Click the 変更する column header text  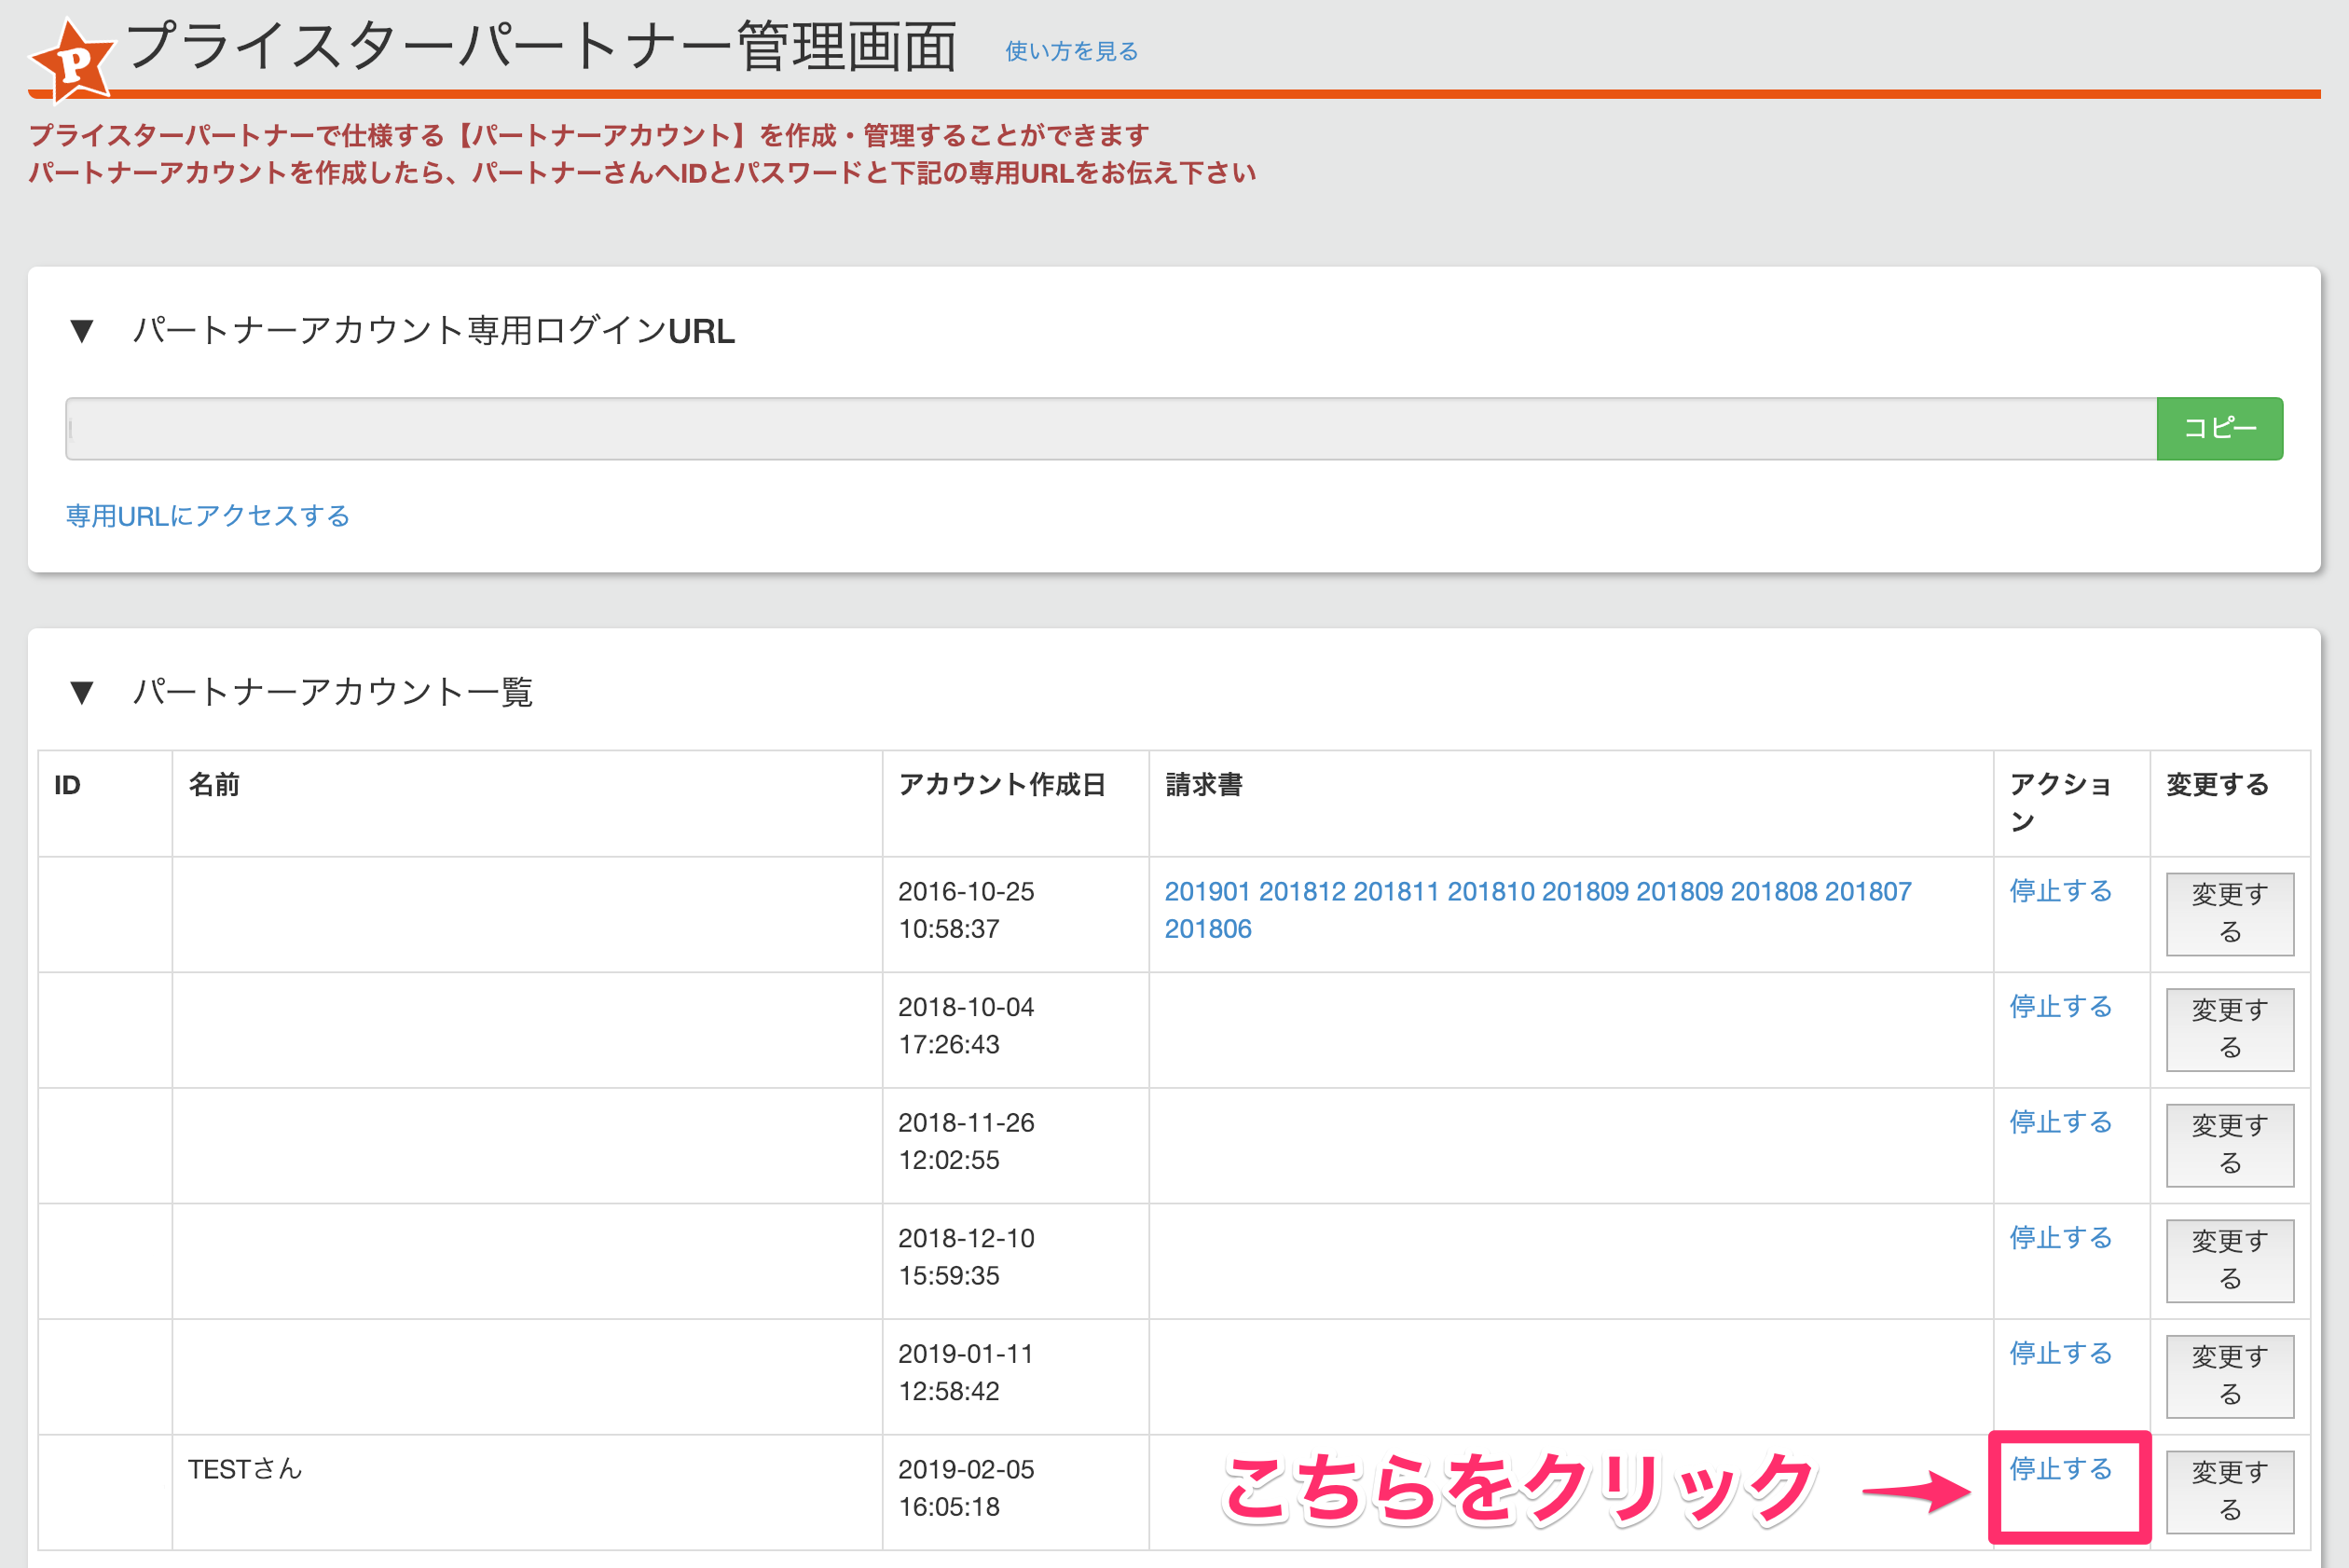coord(2217,785)
